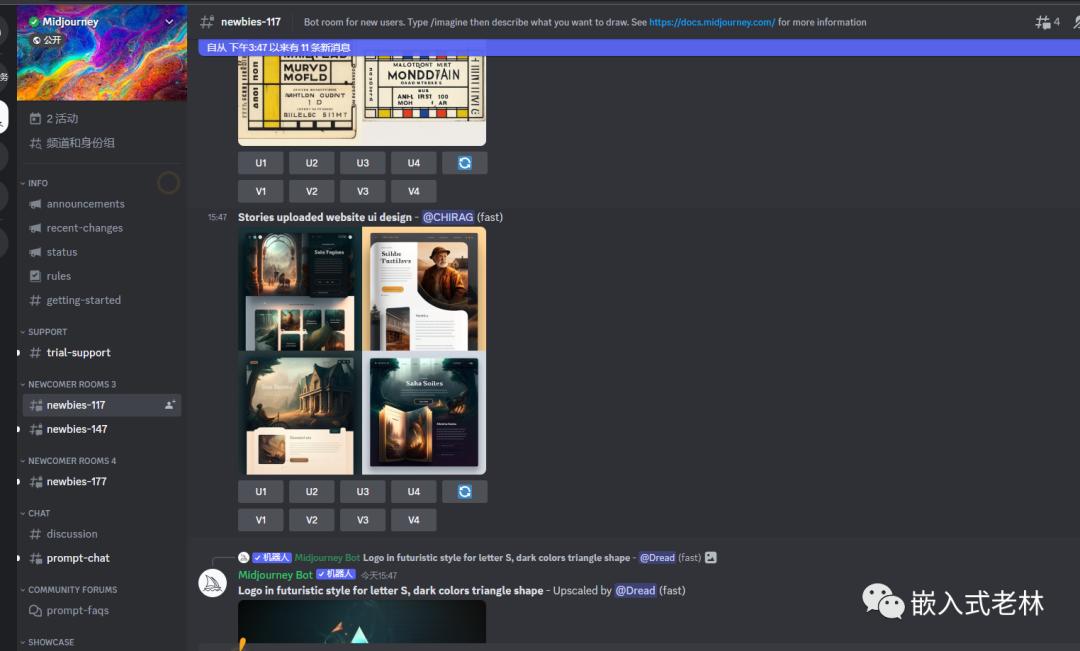Viewport: 1080px width, 651px height.
Task: Jump to replied message "Logo in futuristic style" preview
Action: pos(496,558)
